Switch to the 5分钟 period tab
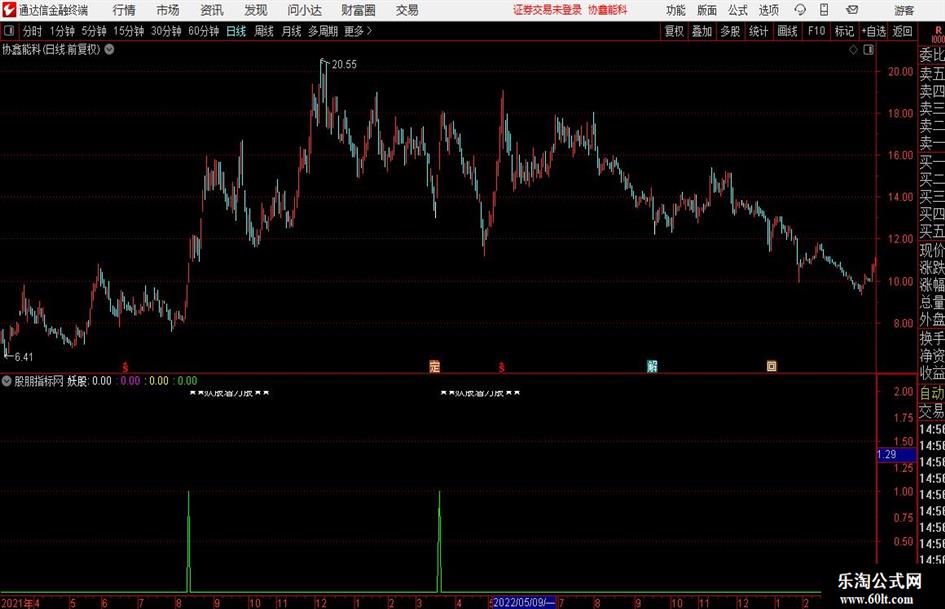This screenshot has width=945, height=609. click(94, 31)
